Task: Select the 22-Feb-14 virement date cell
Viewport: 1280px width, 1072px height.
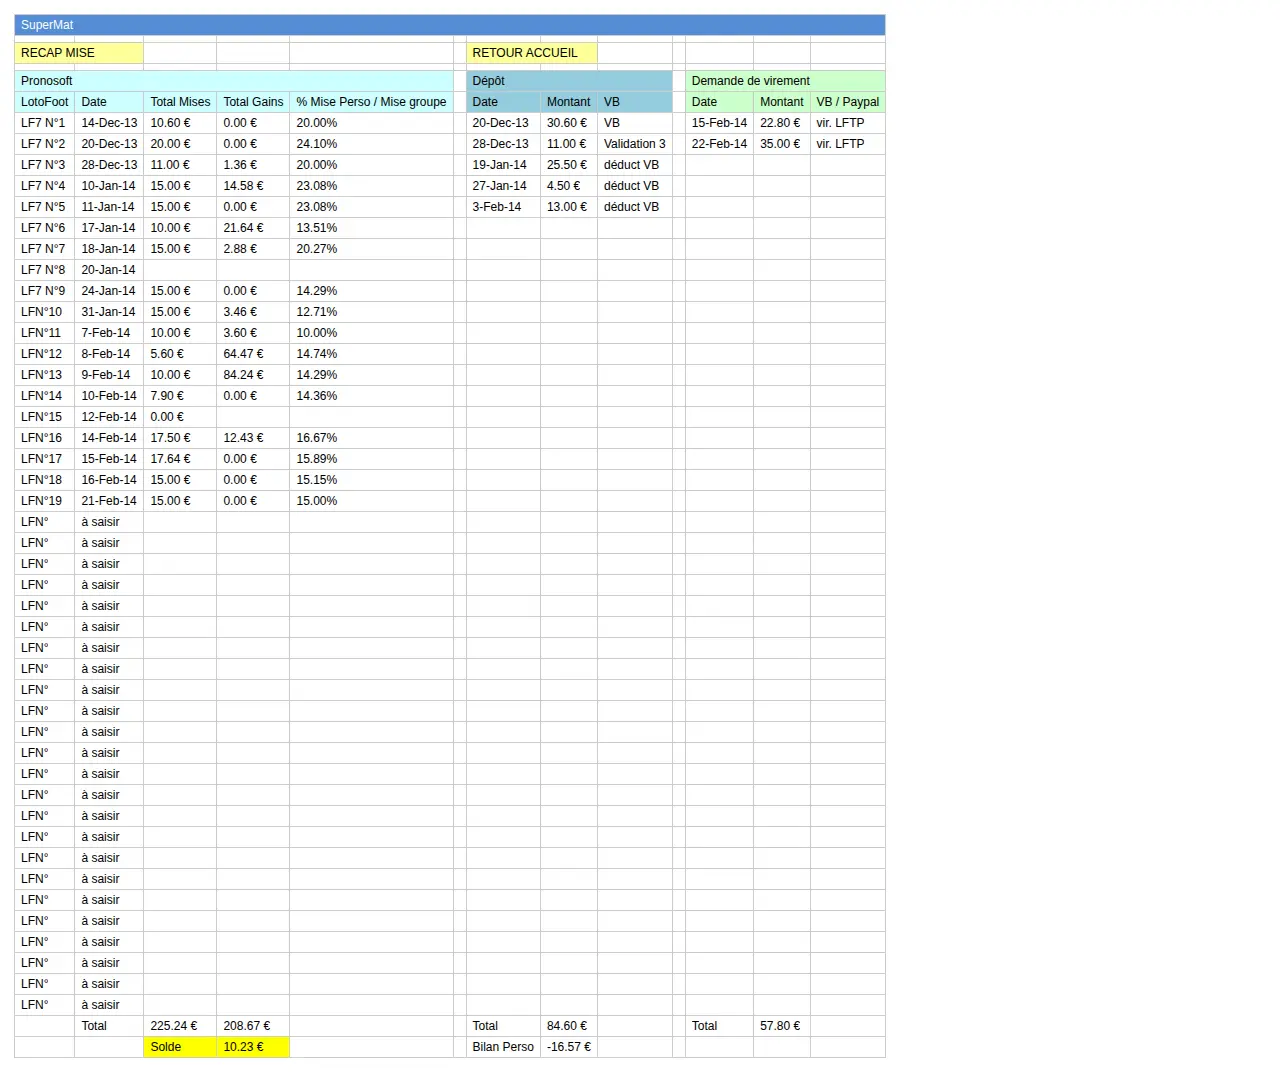Action: 719,144
